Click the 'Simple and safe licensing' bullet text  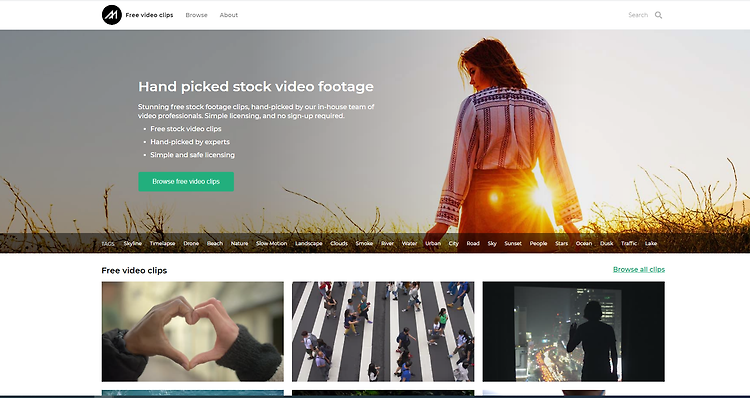(192, 155)
